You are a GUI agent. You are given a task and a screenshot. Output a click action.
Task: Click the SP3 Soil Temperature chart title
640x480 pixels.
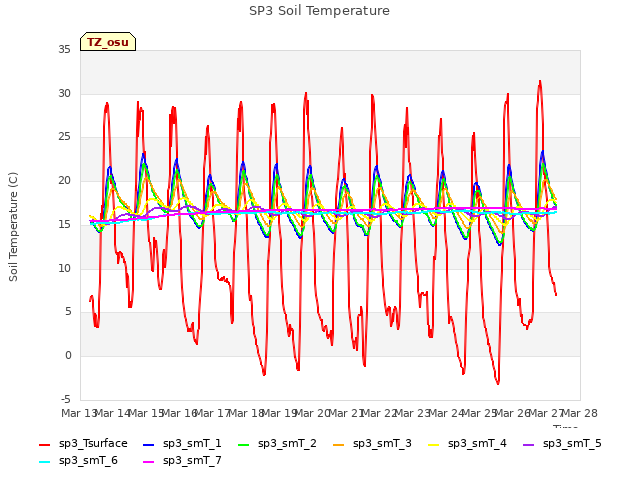pos(319,11)
